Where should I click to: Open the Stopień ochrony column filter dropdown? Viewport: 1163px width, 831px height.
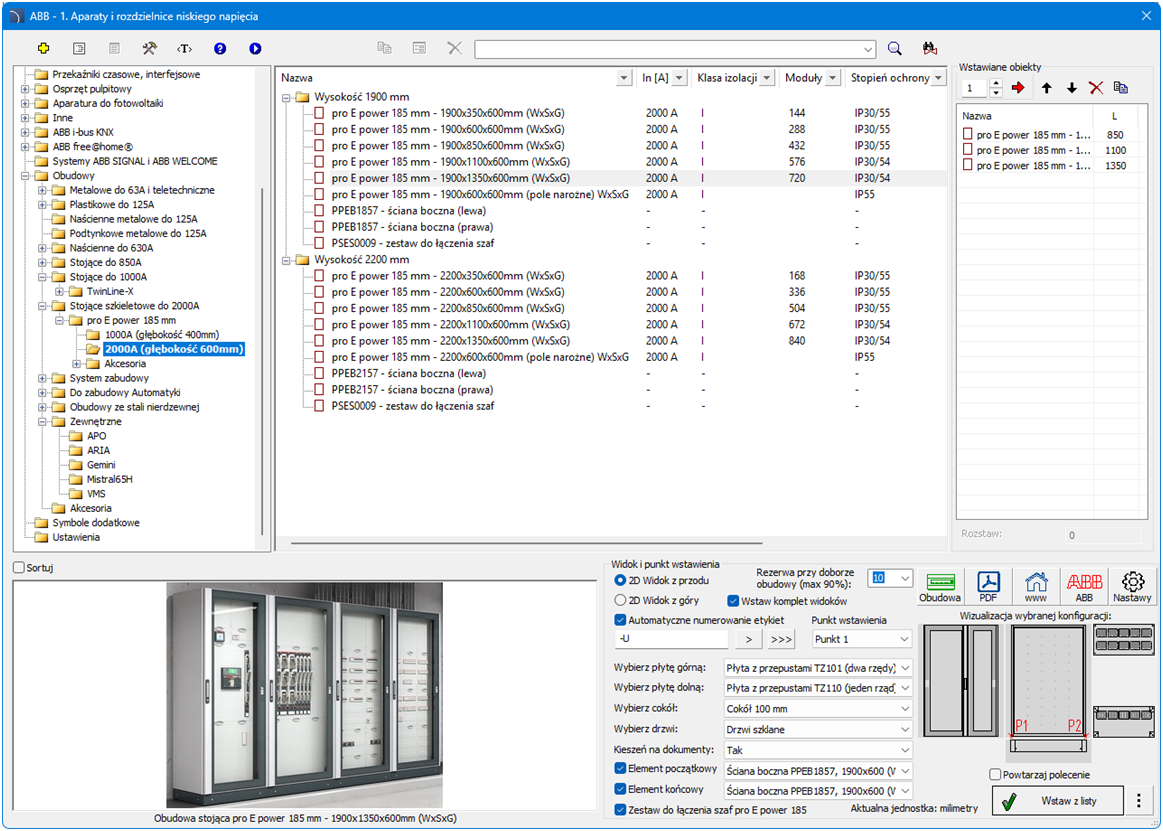pyautogui.click(x=938, y=78)
